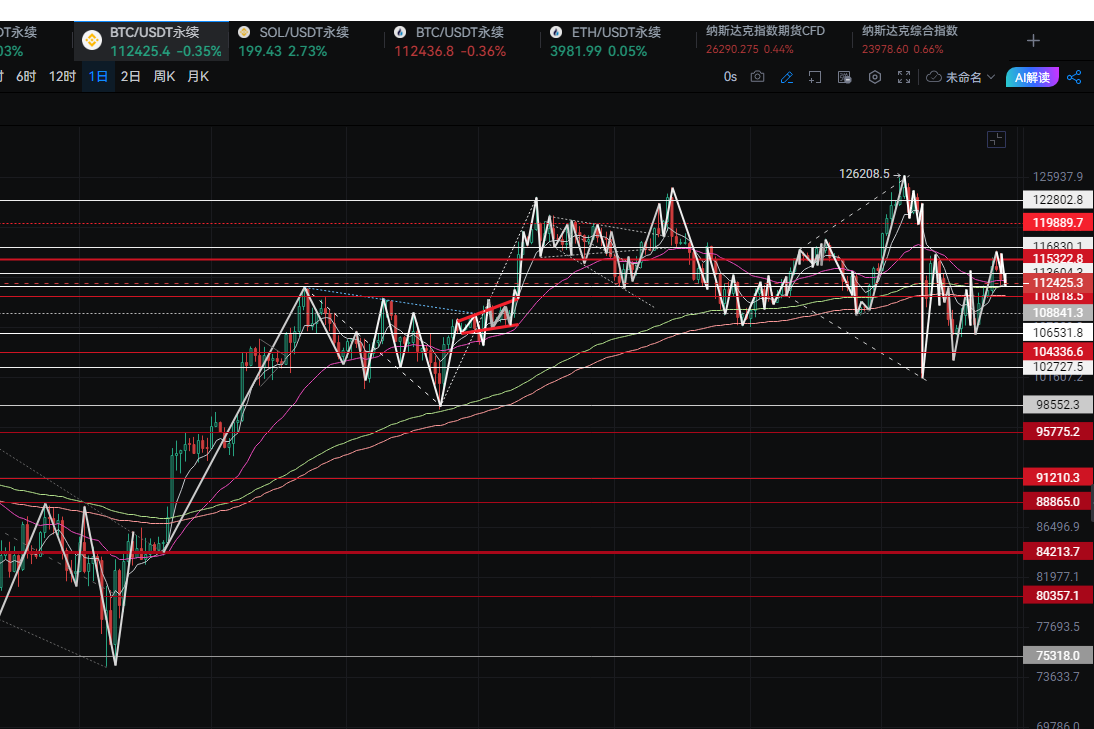Viewport: 1094px width, 729px height.
Task: Click the indicator template icon with minus badge
Action: [x=845, y=77]
